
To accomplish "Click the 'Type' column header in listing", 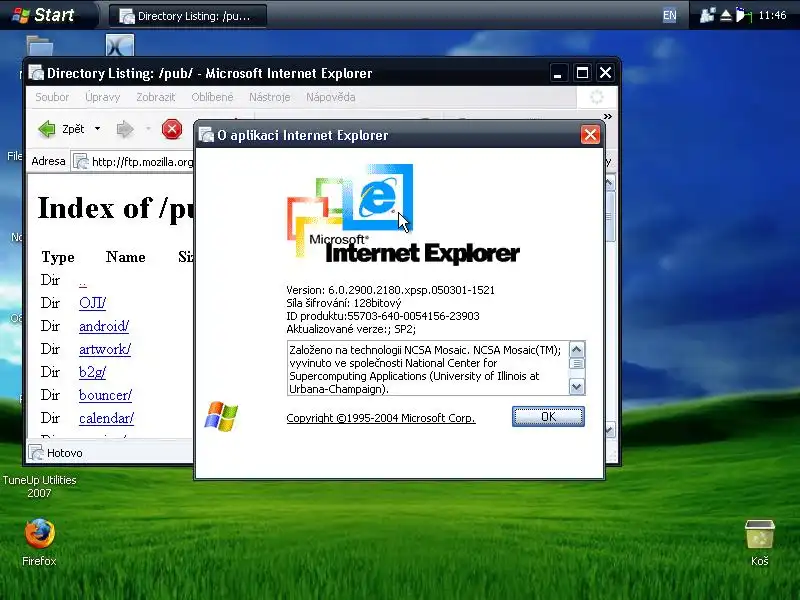I will coord(58,257).
